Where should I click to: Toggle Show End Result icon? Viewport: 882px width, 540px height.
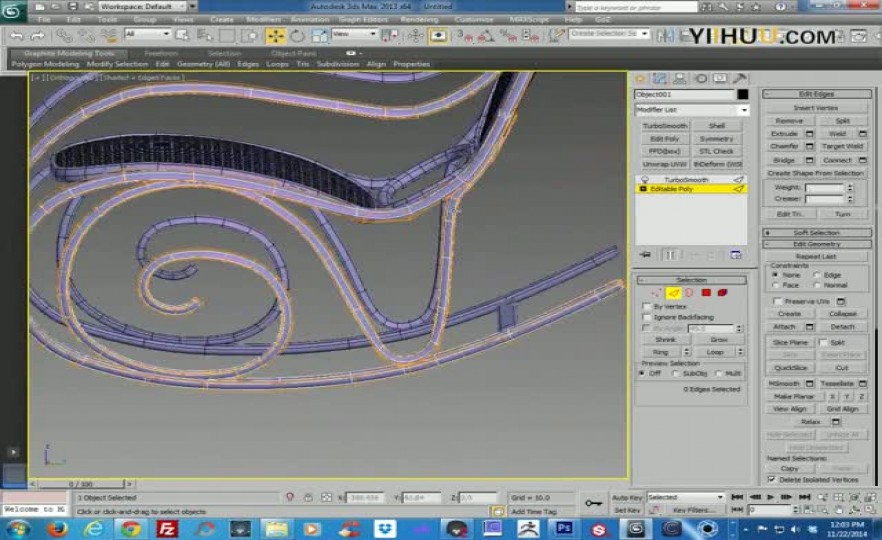point(670,255)
